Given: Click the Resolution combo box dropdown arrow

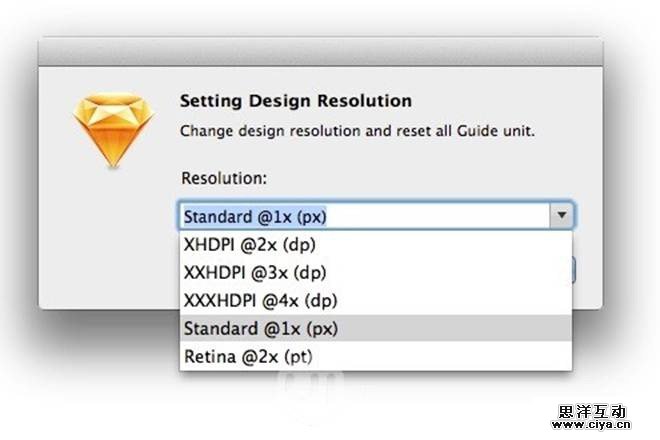Looking at the screenshot, I should (562, 215).
